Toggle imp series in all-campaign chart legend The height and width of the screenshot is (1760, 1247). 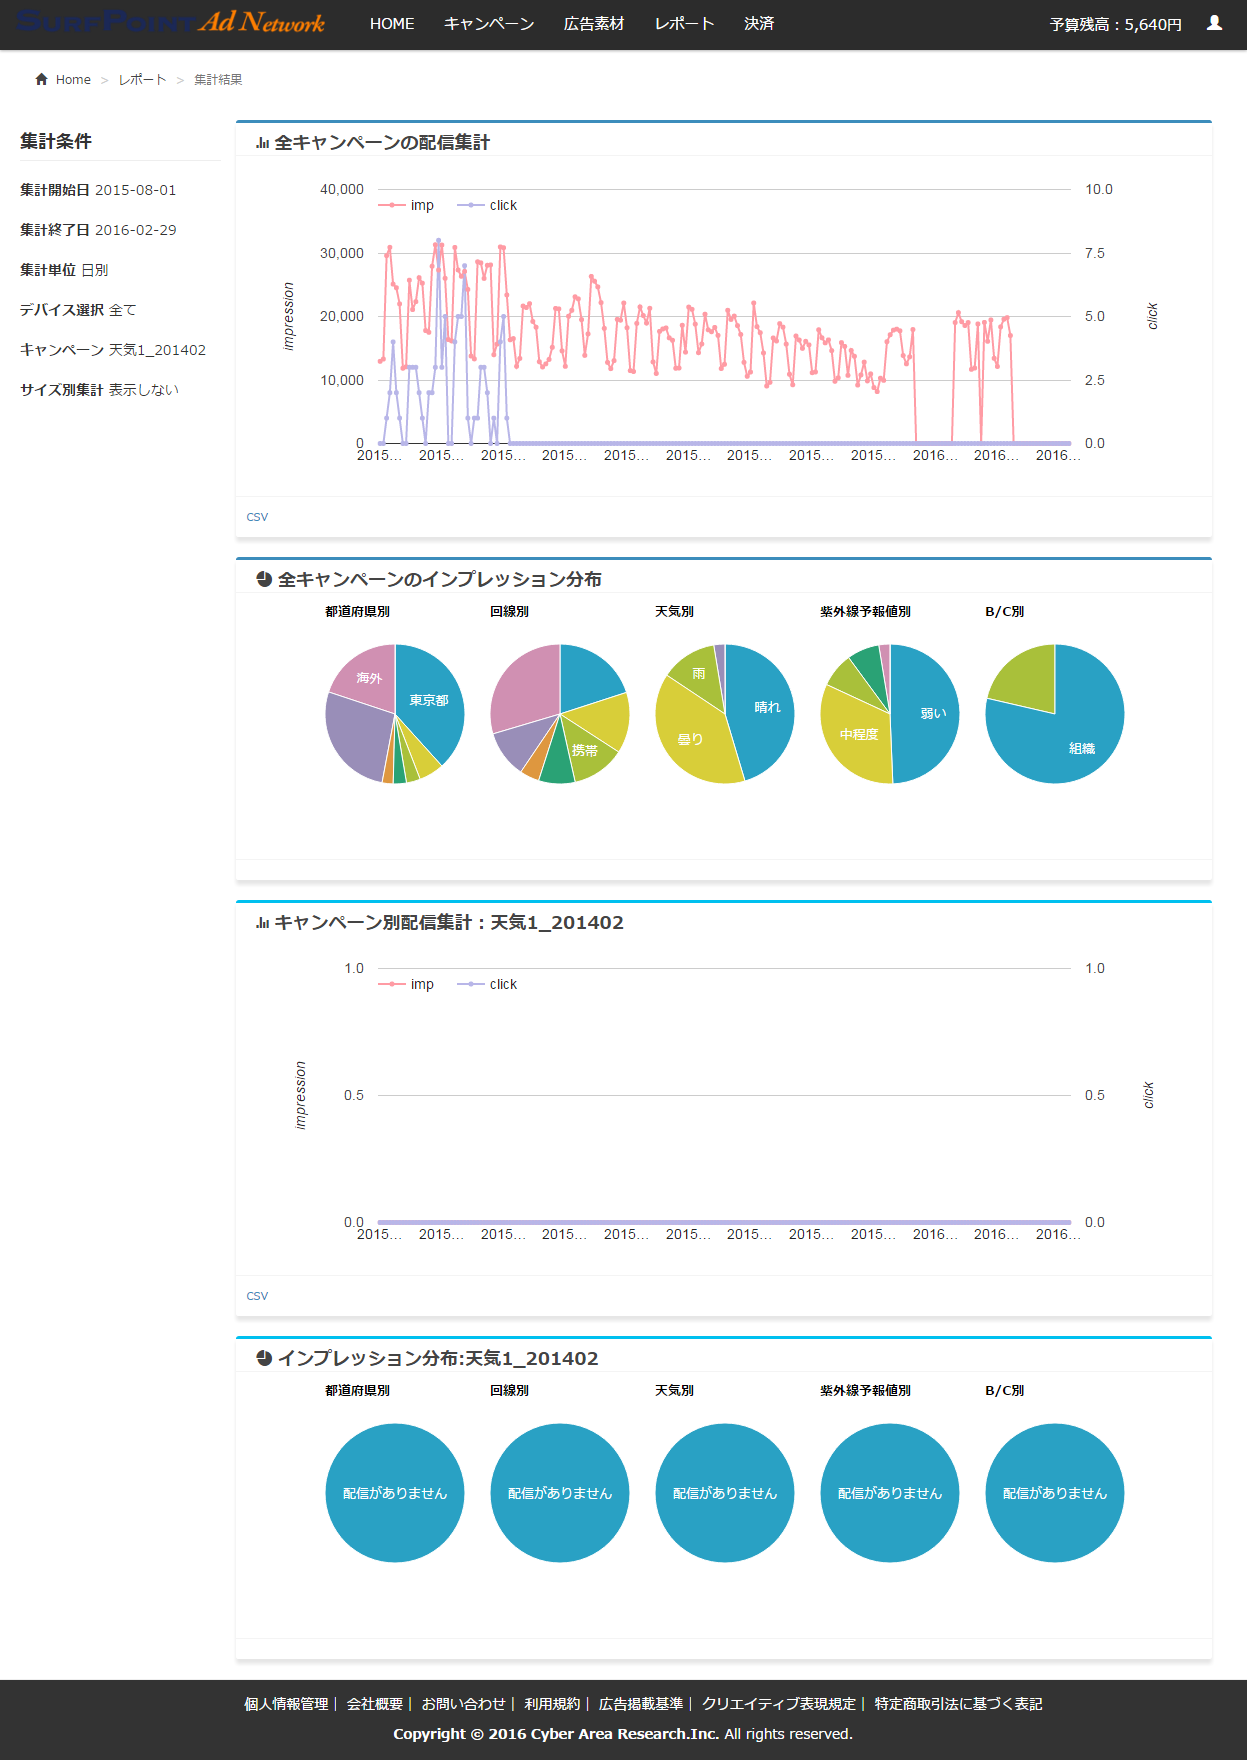(x=407, y=206)
